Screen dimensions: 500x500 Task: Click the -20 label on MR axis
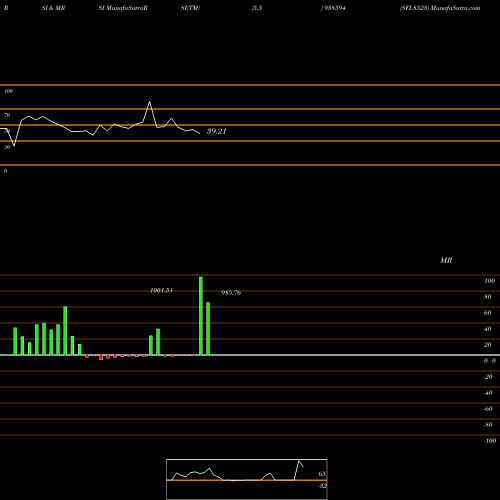tap(488, 377)
